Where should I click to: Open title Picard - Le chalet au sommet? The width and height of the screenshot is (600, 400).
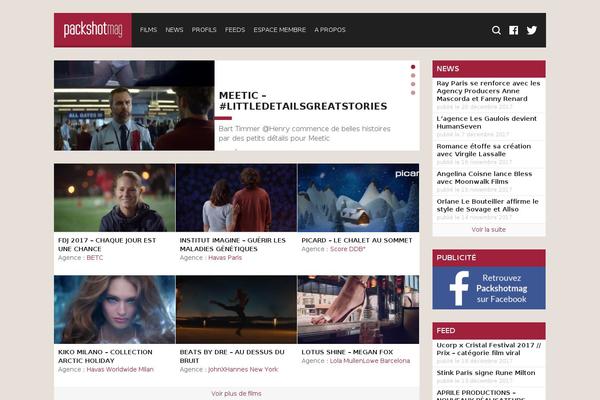point(357,240)
